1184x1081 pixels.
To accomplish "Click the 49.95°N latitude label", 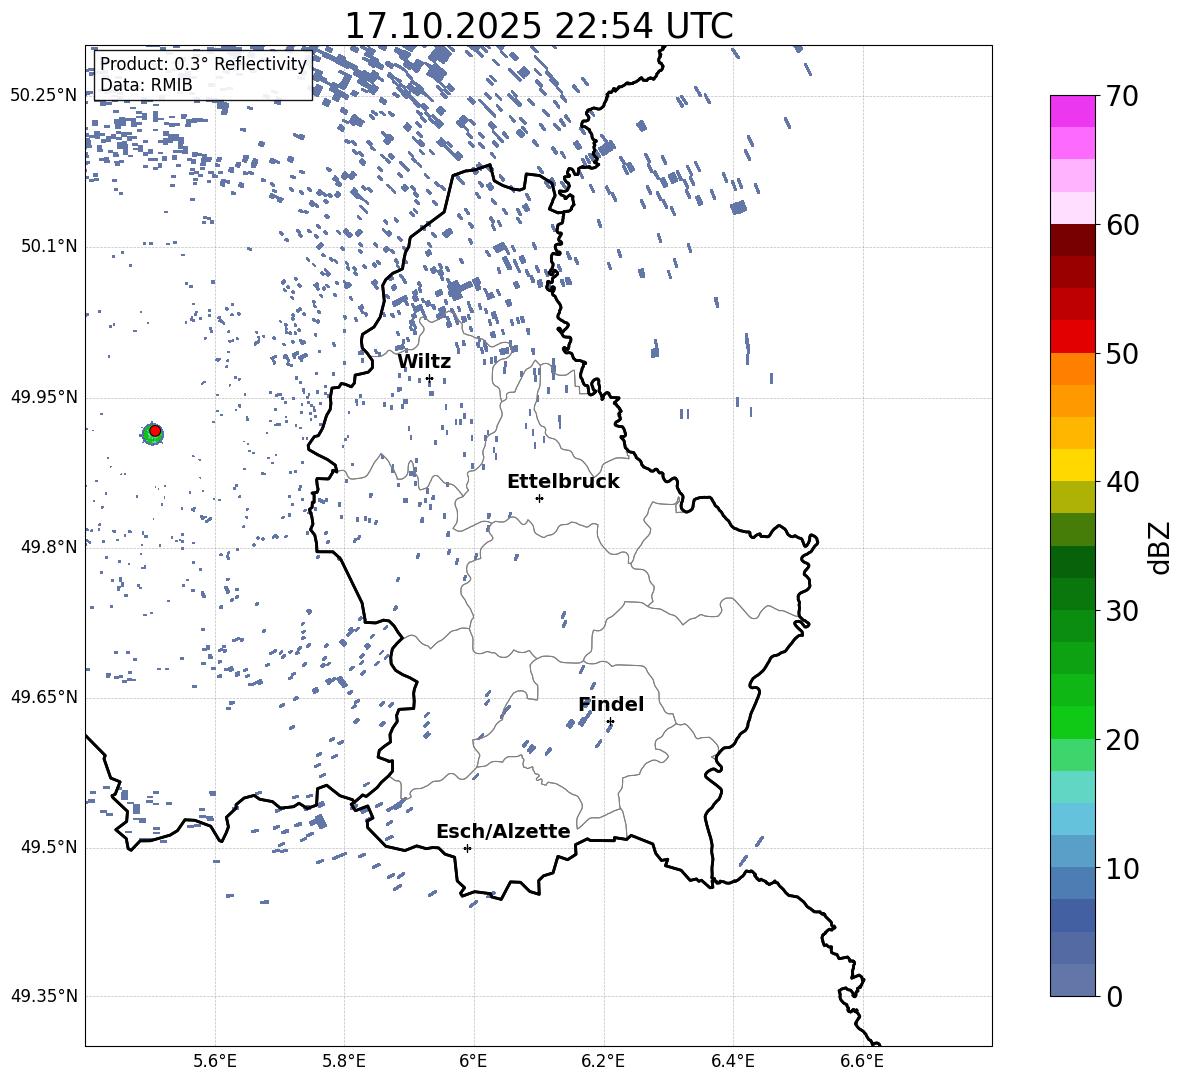I will (44, 397).
